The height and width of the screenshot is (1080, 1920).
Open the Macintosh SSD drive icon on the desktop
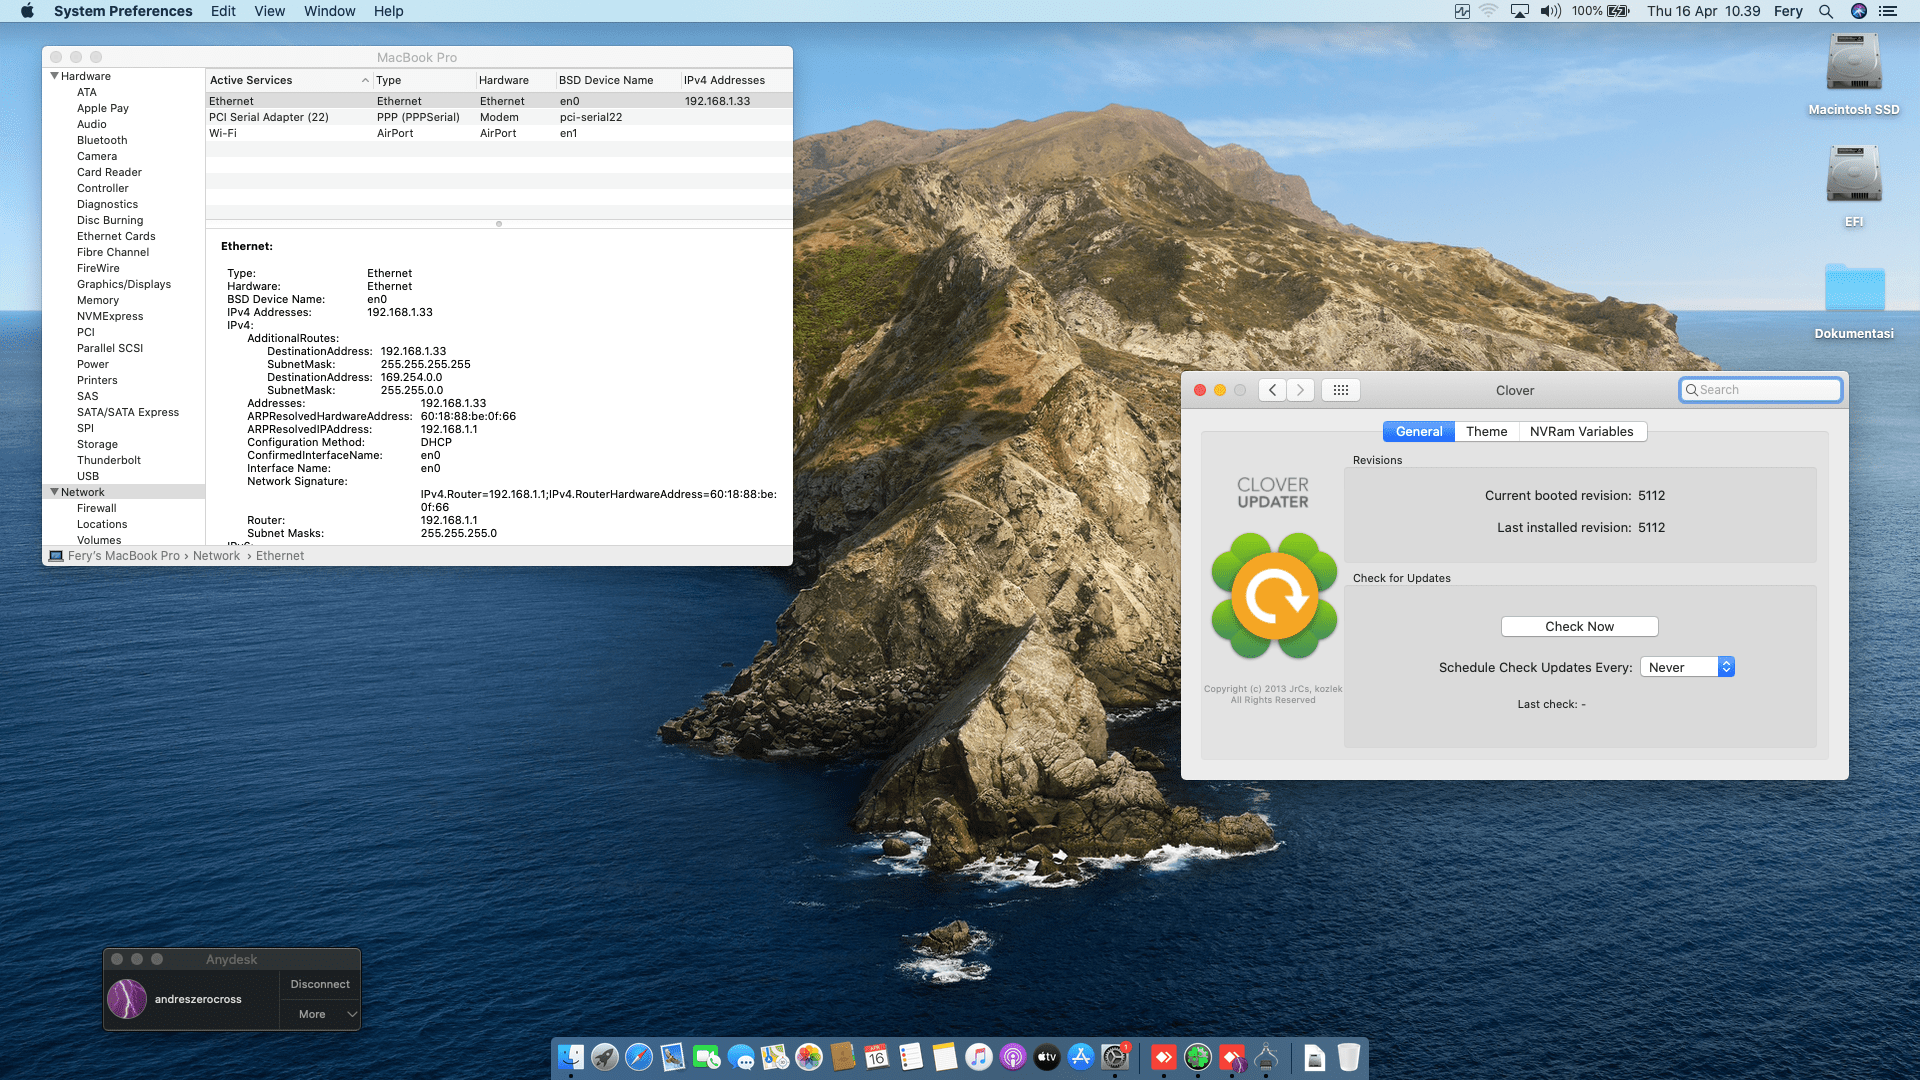(1853, 65)
